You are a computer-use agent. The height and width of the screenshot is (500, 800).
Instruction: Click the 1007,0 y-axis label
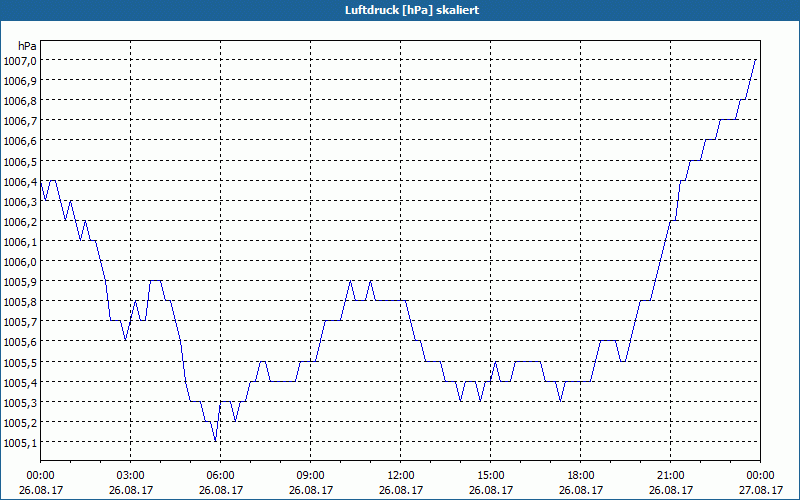[x=20, y=61]
